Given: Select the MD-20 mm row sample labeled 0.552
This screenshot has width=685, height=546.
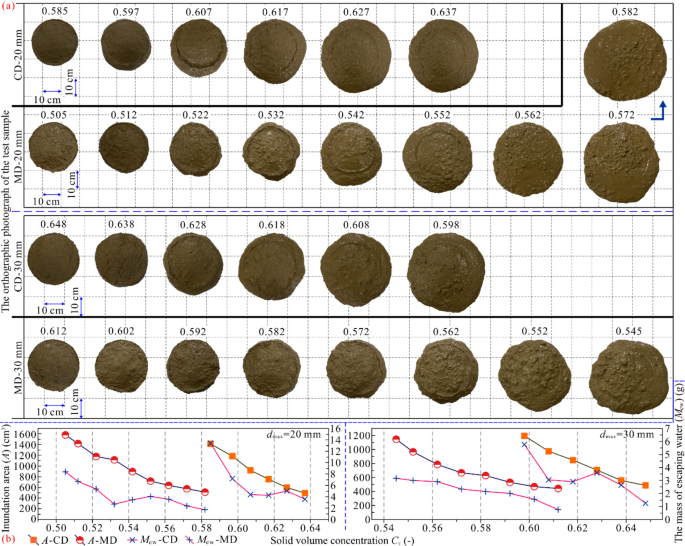Looking at the screenshot, I should coord(437,157).
